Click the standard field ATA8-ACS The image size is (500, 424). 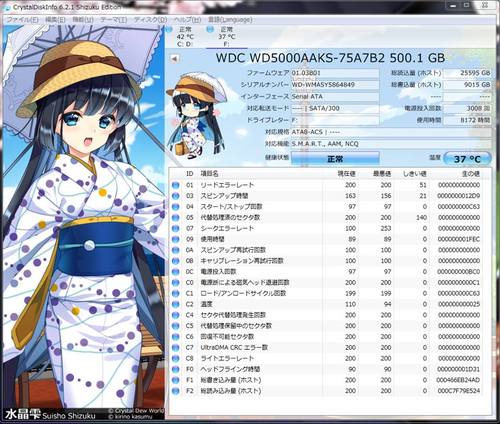pyautogui.click(x=391, y=132)
